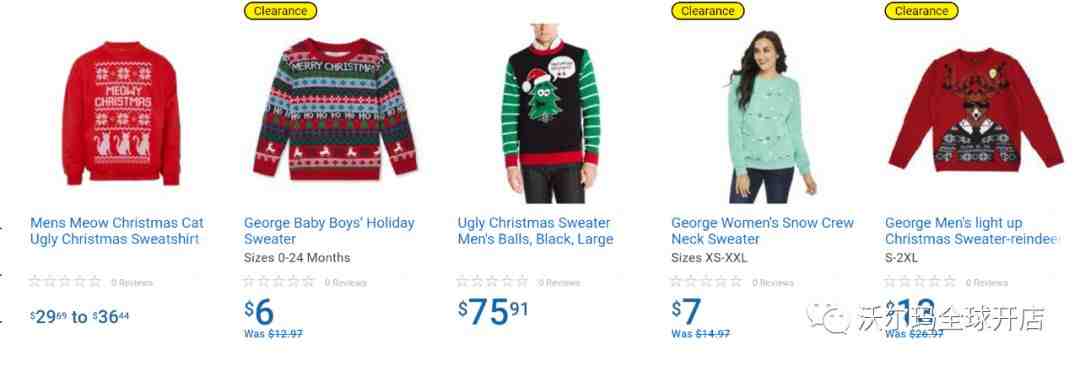Open George Men's light up Christmas Sweater link

pyautogui.click(x=971, y=231)
